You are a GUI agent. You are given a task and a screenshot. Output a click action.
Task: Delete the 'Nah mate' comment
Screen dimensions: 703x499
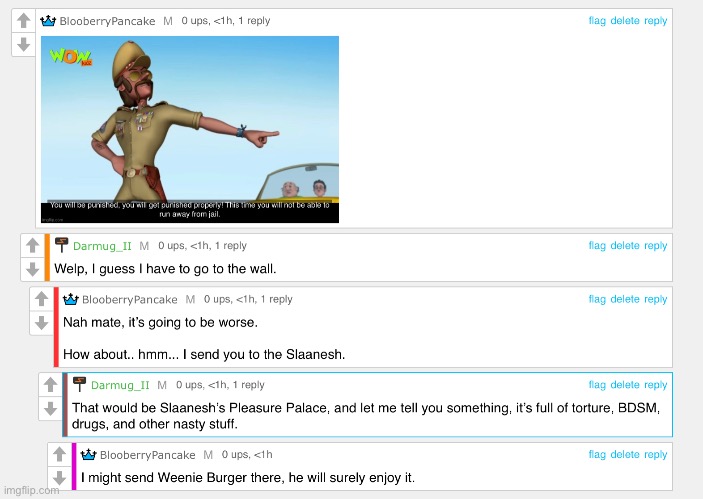625,299
